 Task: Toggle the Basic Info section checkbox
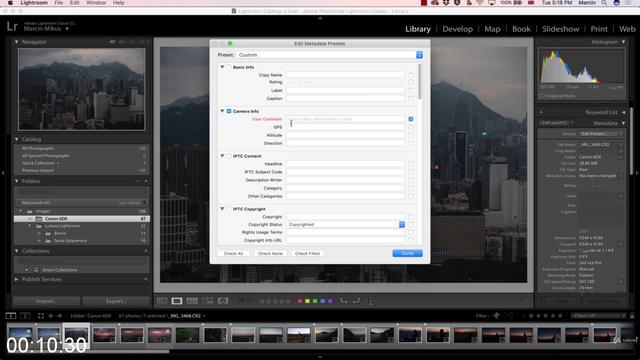(x=229, y=67)
